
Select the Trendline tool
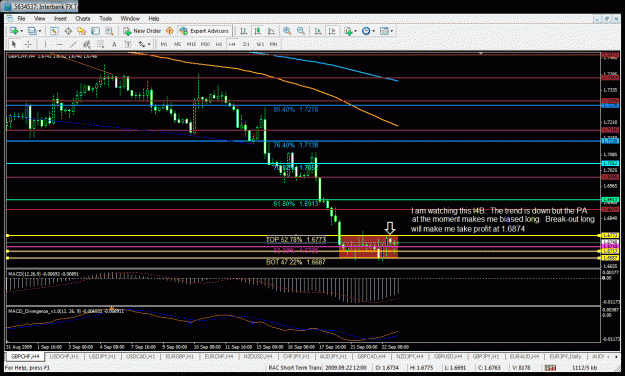(x=73, y=44)
